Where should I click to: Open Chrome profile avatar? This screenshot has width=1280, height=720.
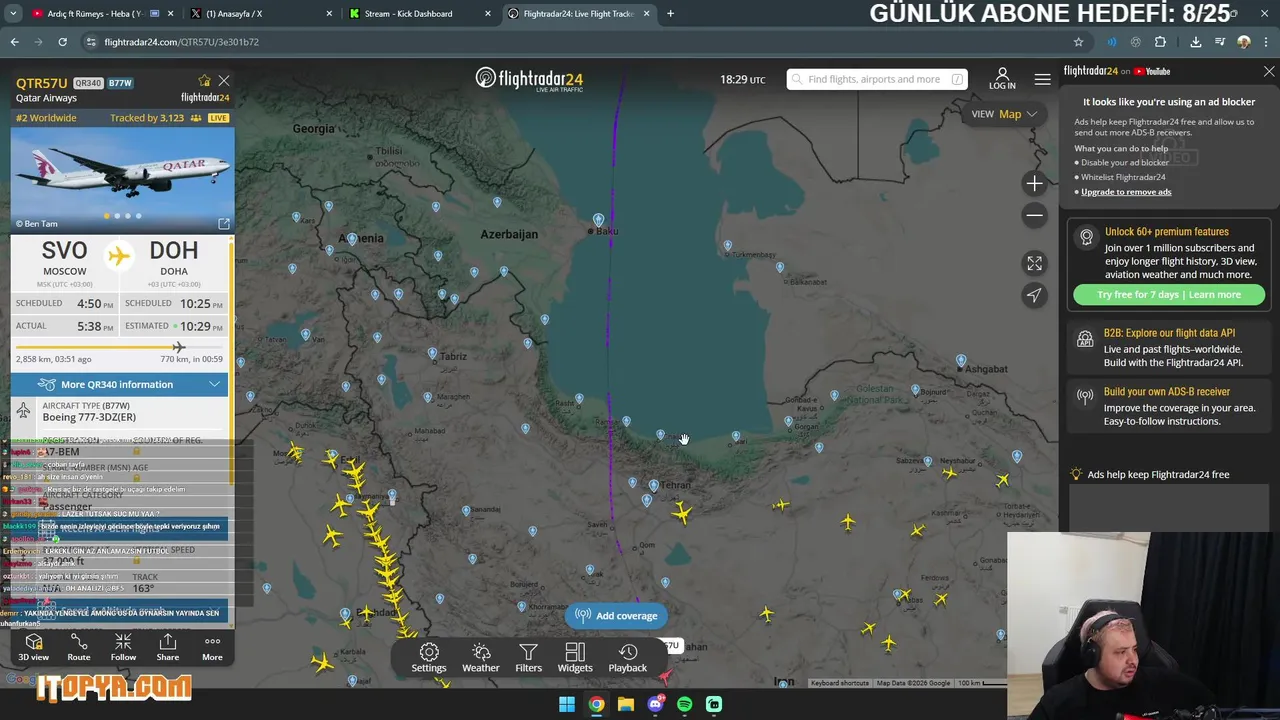(x=1243, y=42)
